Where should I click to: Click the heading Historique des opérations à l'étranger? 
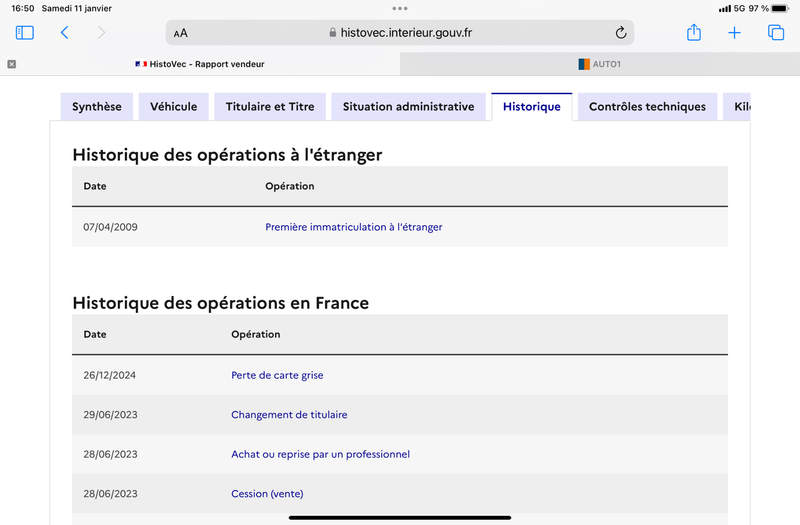(228, 155)
